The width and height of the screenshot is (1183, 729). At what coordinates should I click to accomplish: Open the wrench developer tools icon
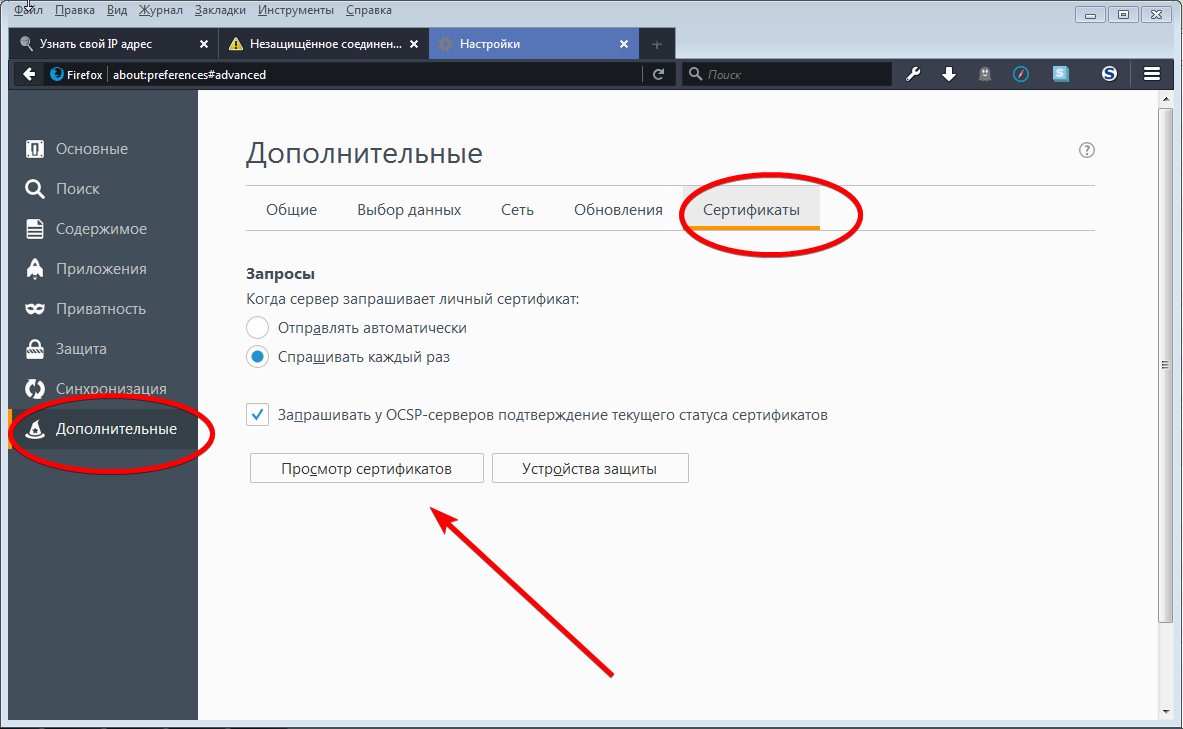pos(913,74)
